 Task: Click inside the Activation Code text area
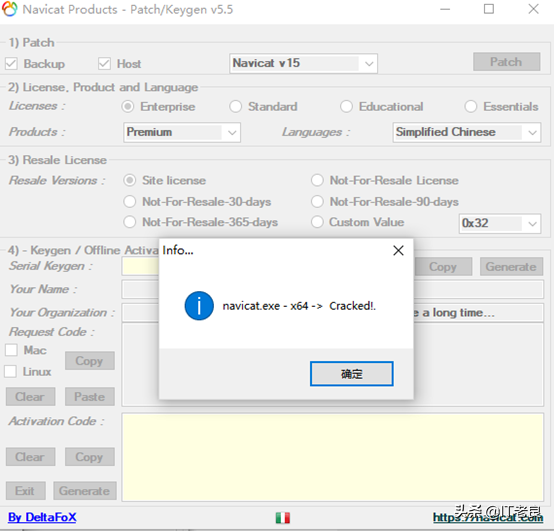click(332, 457)
